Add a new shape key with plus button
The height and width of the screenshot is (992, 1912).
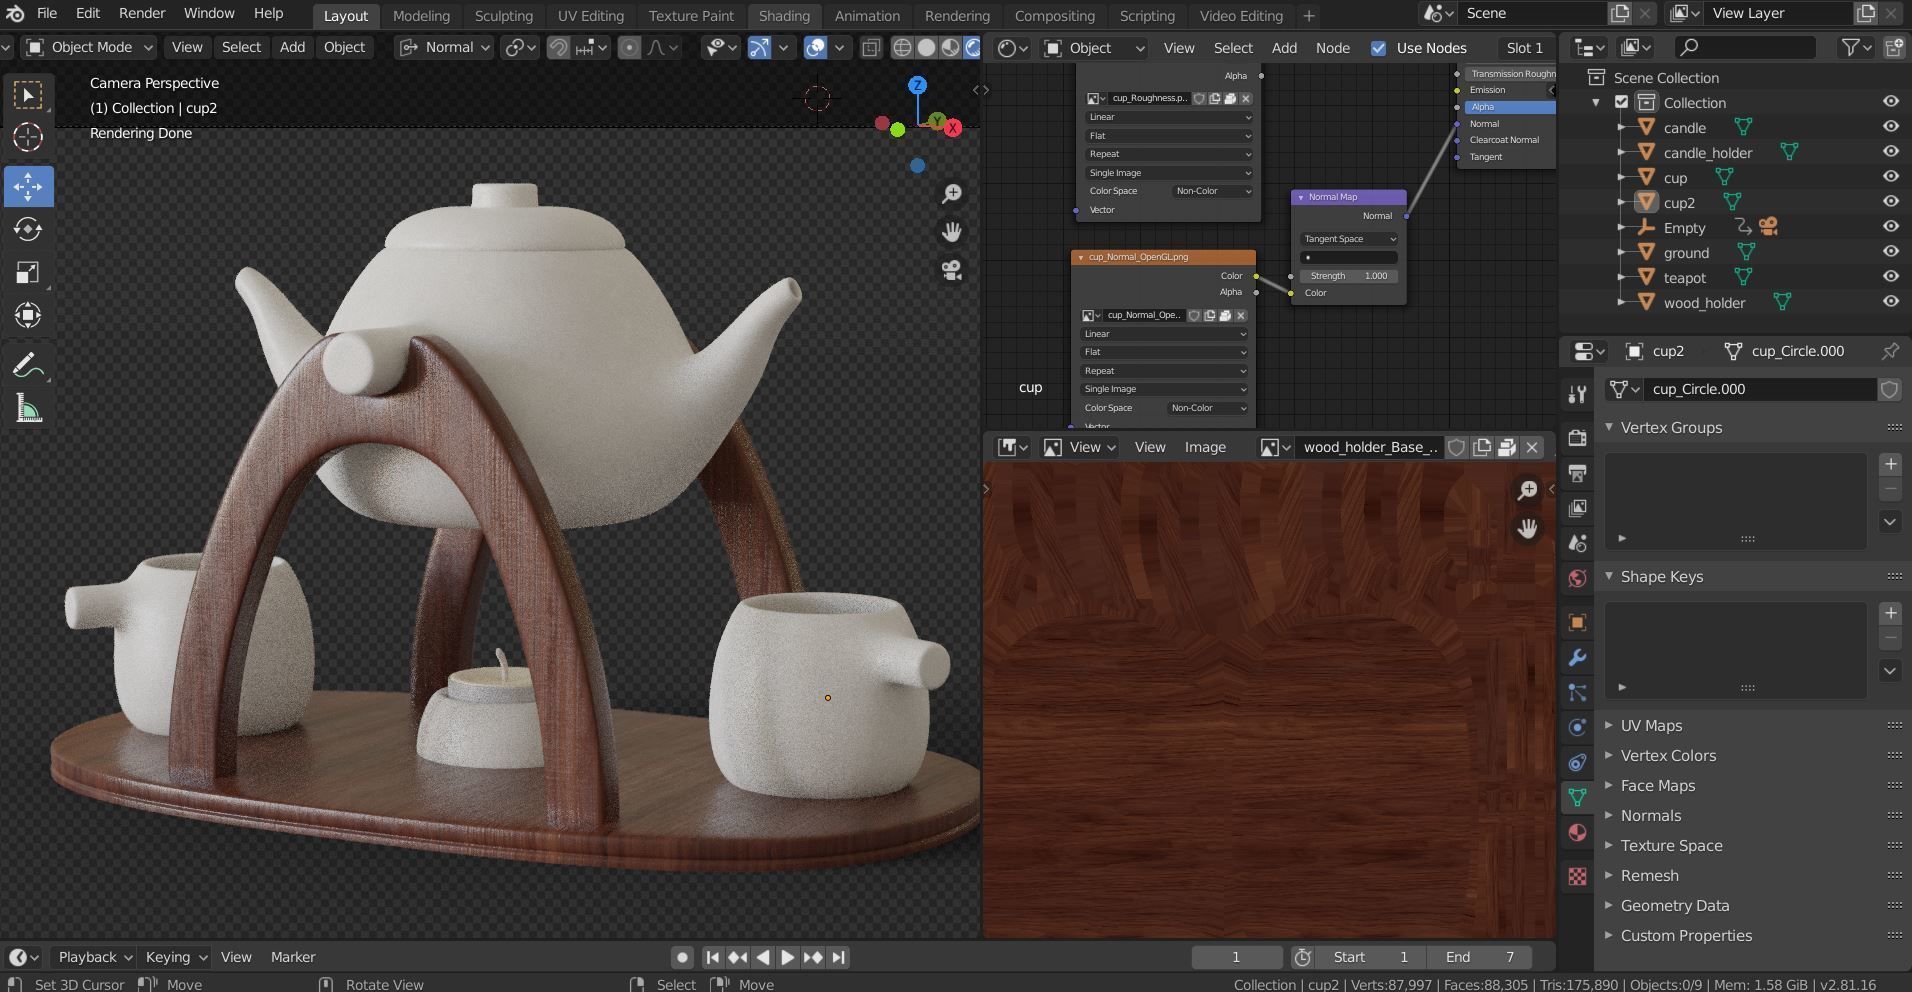coord(1890,613)
